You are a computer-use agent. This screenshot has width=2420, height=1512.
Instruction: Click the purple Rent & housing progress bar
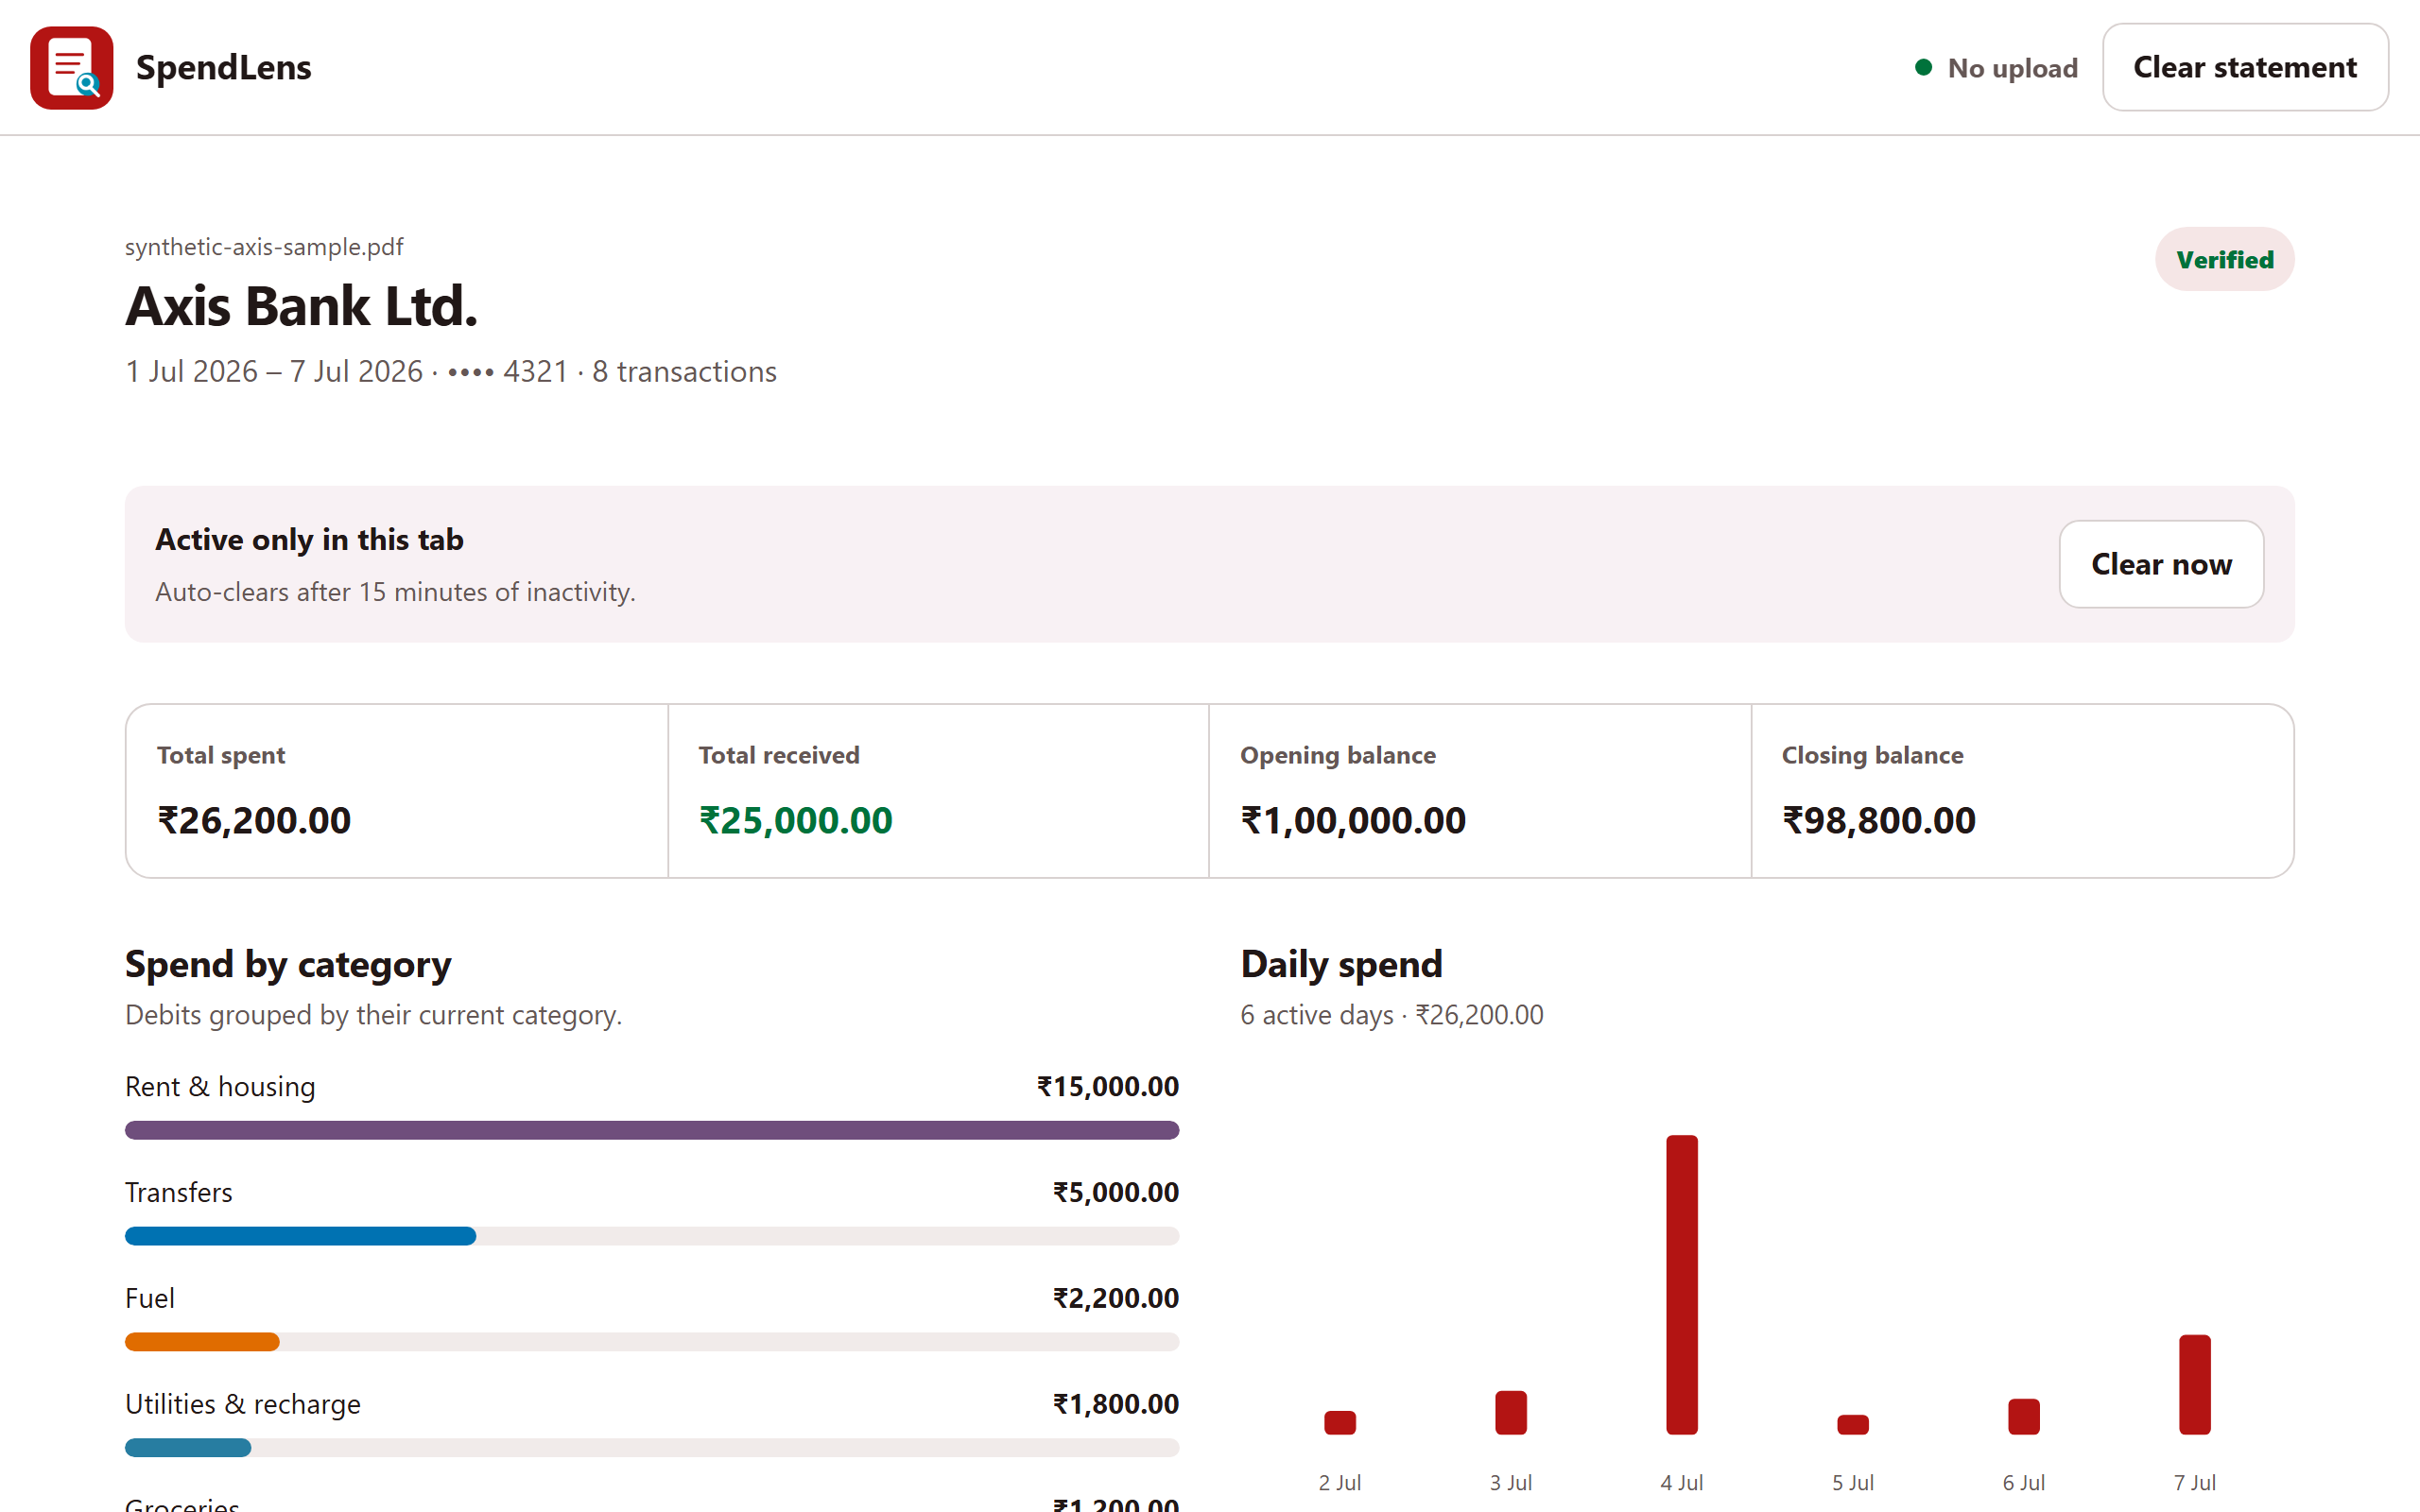tap(652, 1130)
